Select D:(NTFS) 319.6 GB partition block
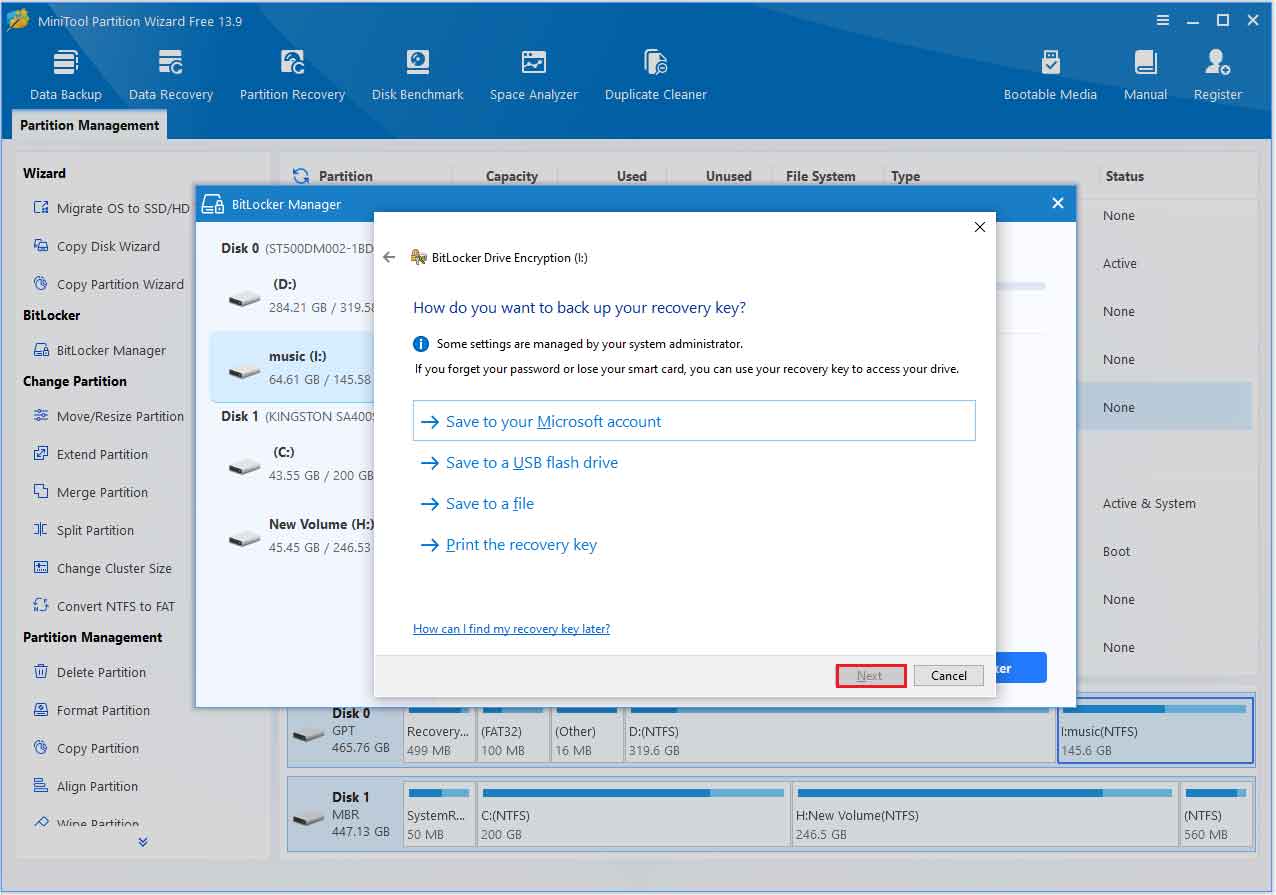This screenshot has width=1276, height=895. click(839, 731)
